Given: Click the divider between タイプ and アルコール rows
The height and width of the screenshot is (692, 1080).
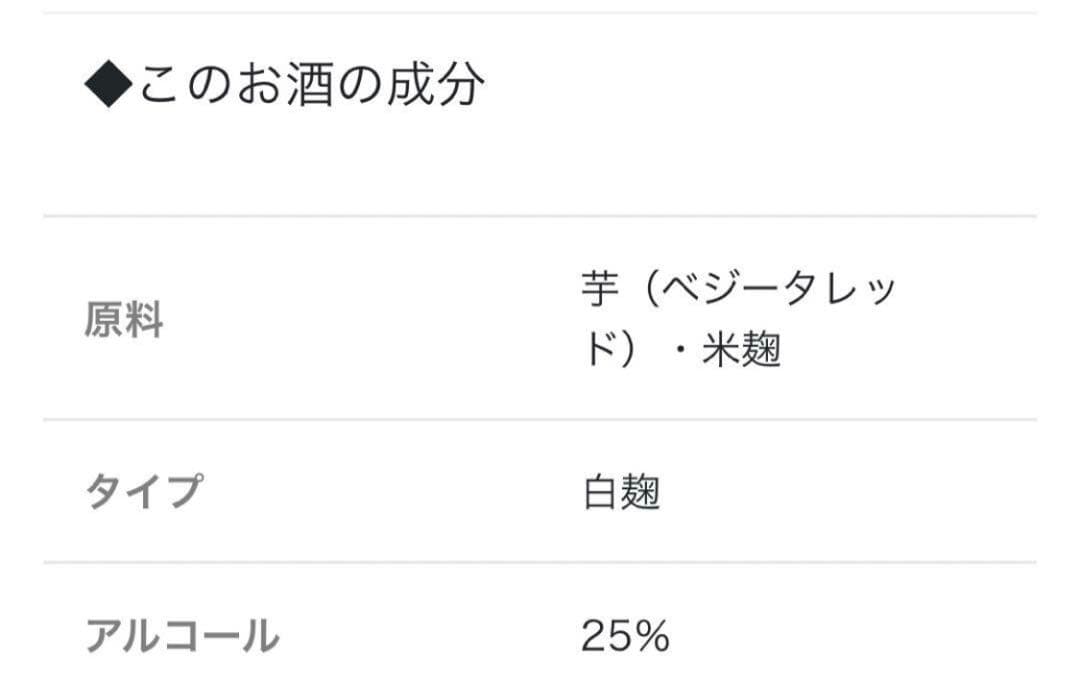Looking at the screenshot, I should (x=540, y=562).
